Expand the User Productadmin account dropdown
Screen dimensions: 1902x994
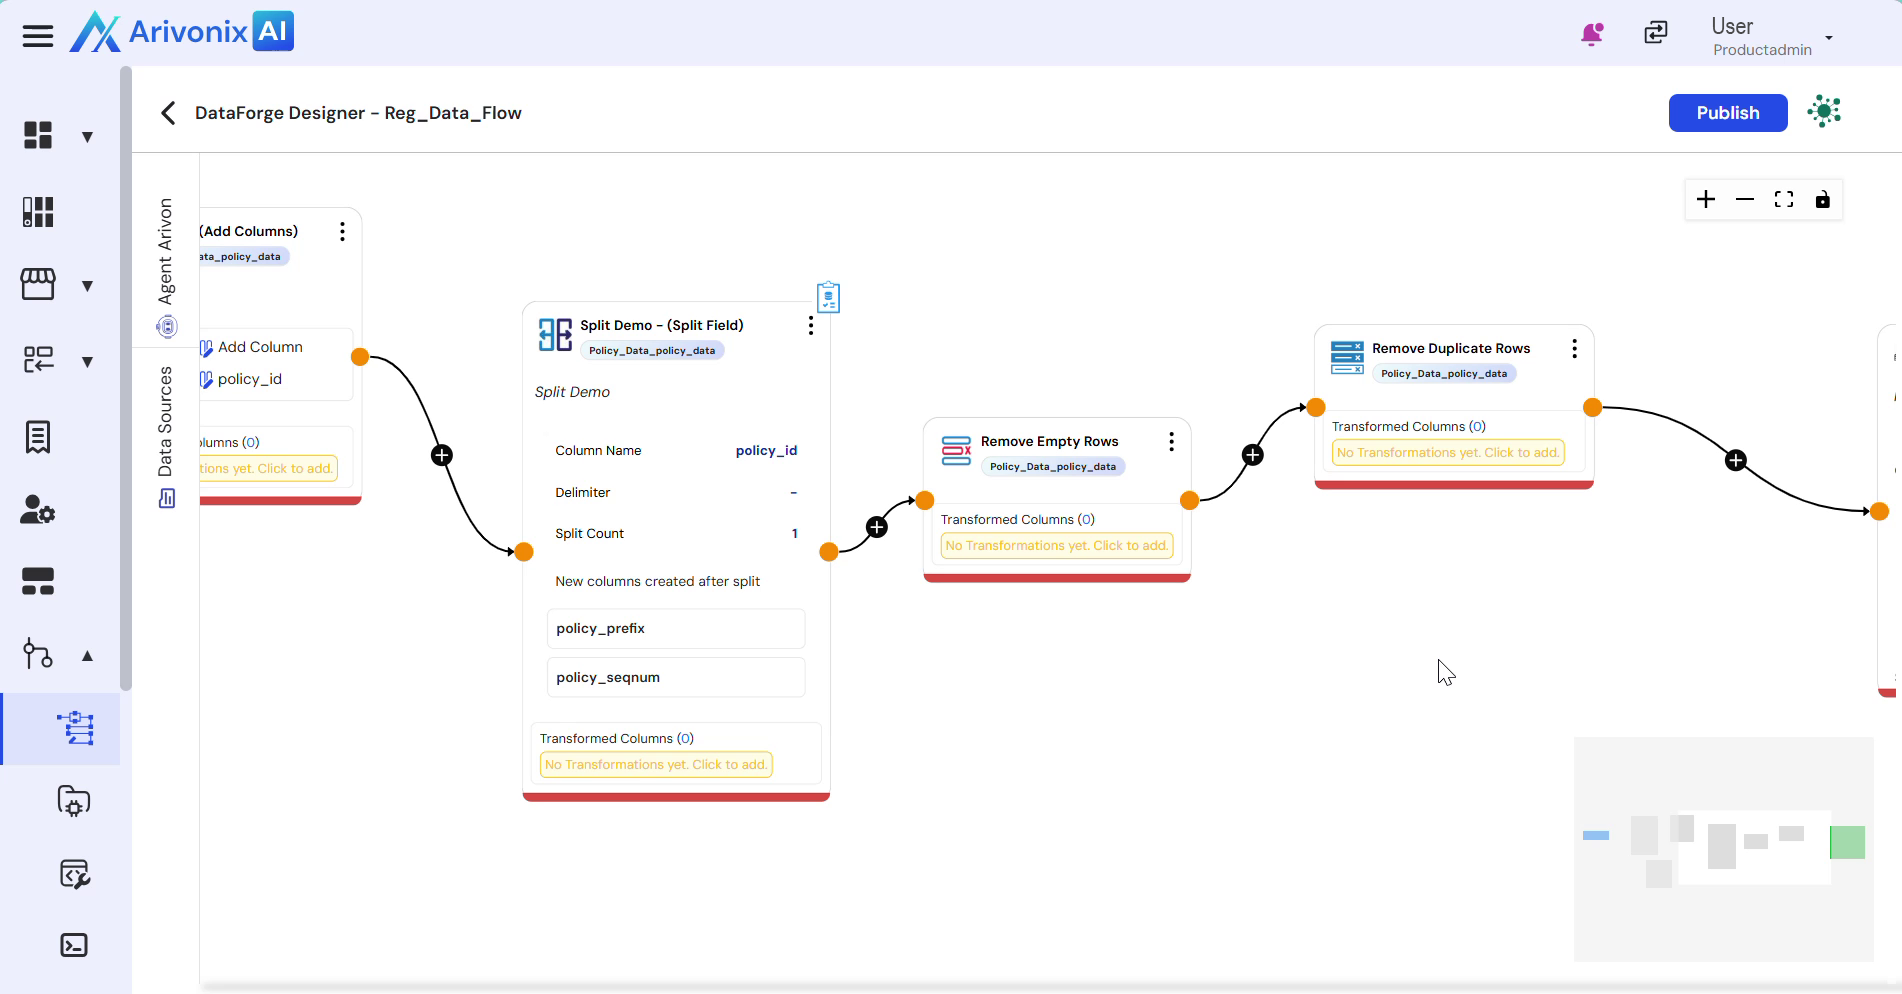1829,38
